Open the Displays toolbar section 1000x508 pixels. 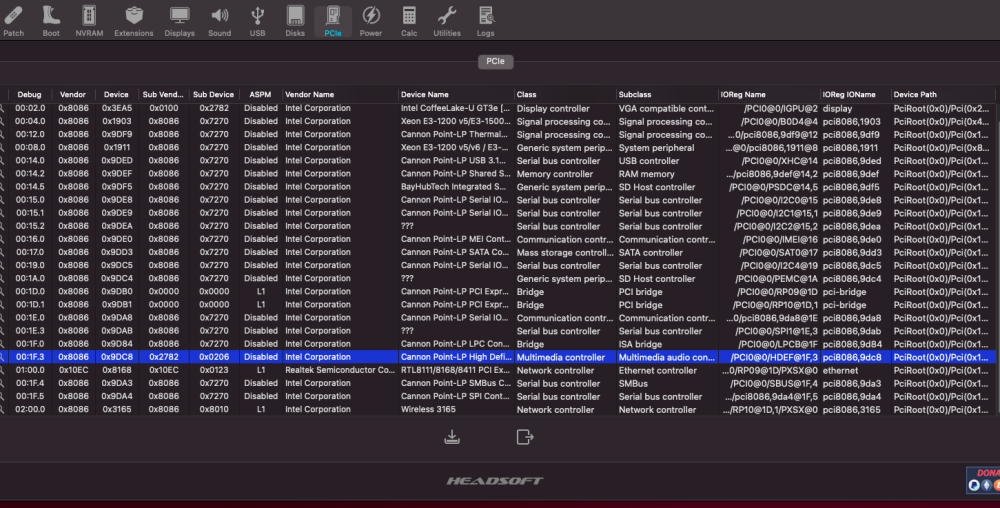coord(179,20)
